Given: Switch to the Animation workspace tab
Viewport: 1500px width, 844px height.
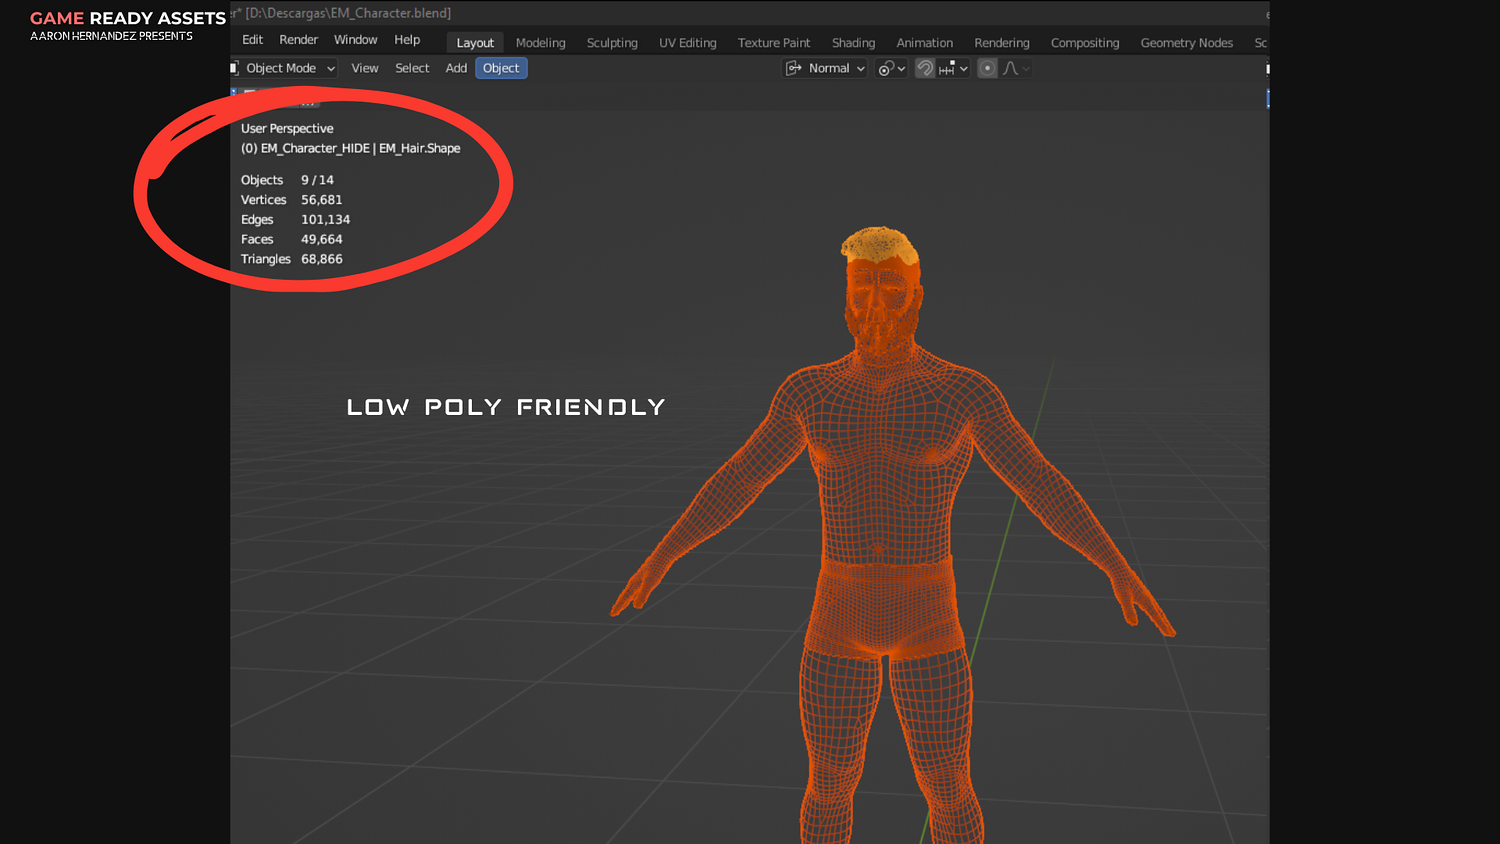Looking at the screenshot, I should point(924,43).
